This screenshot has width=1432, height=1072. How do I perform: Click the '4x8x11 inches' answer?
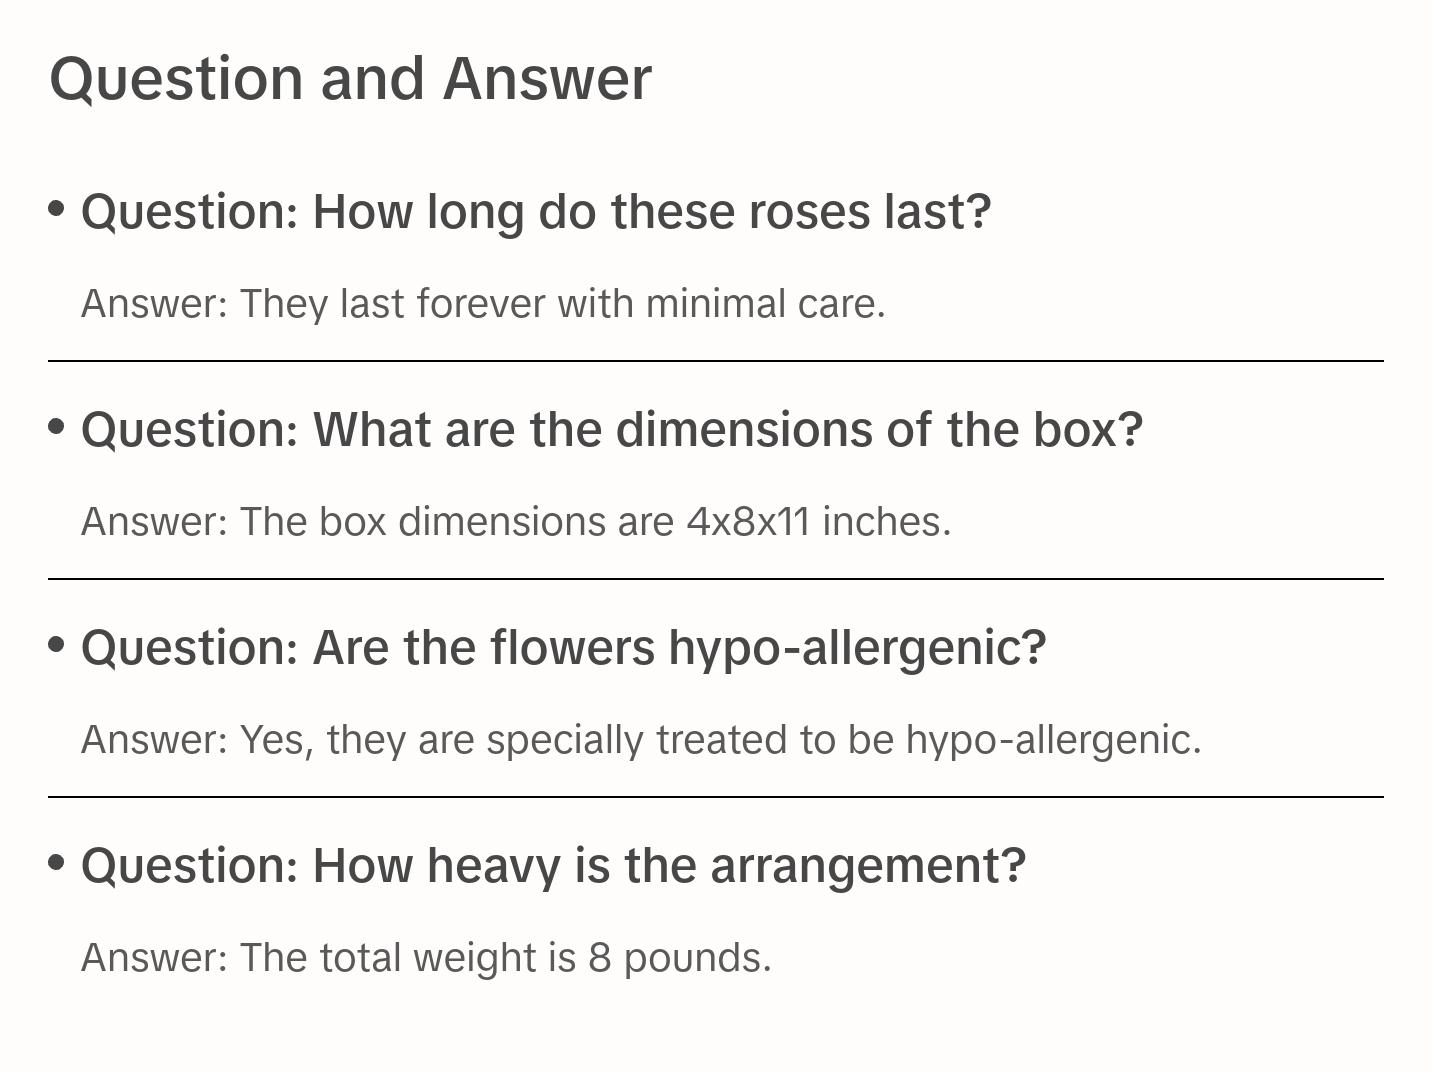(817, 522)
